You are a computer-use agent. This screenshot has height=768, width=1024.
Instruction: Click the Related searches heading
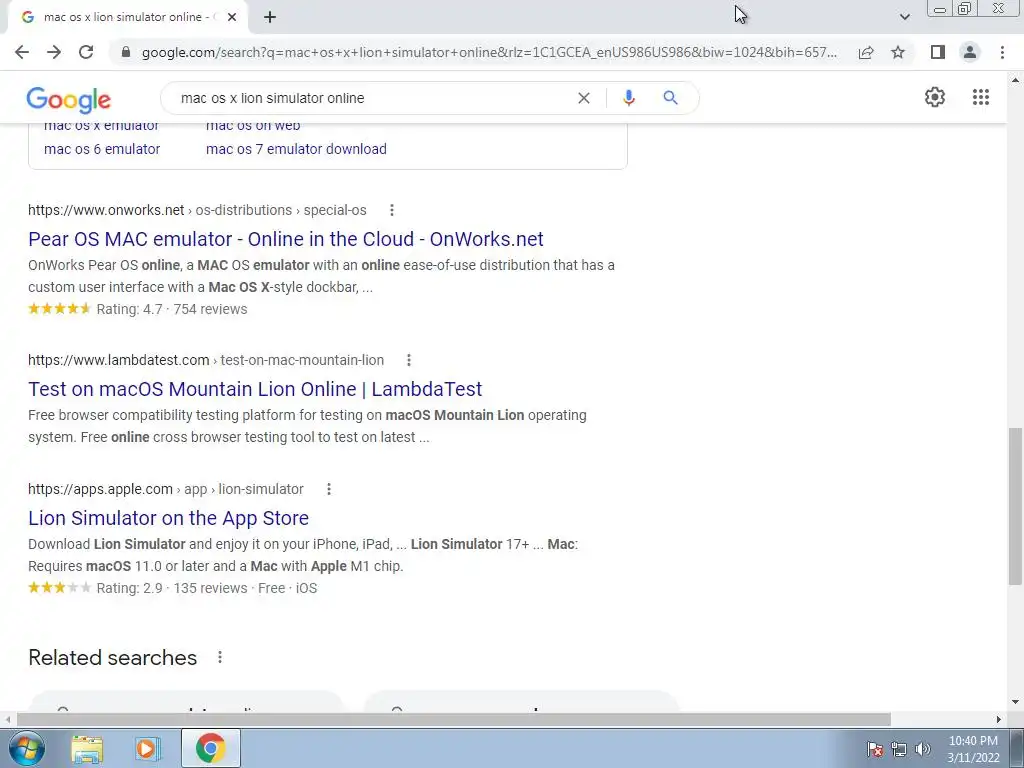(112, 658)
